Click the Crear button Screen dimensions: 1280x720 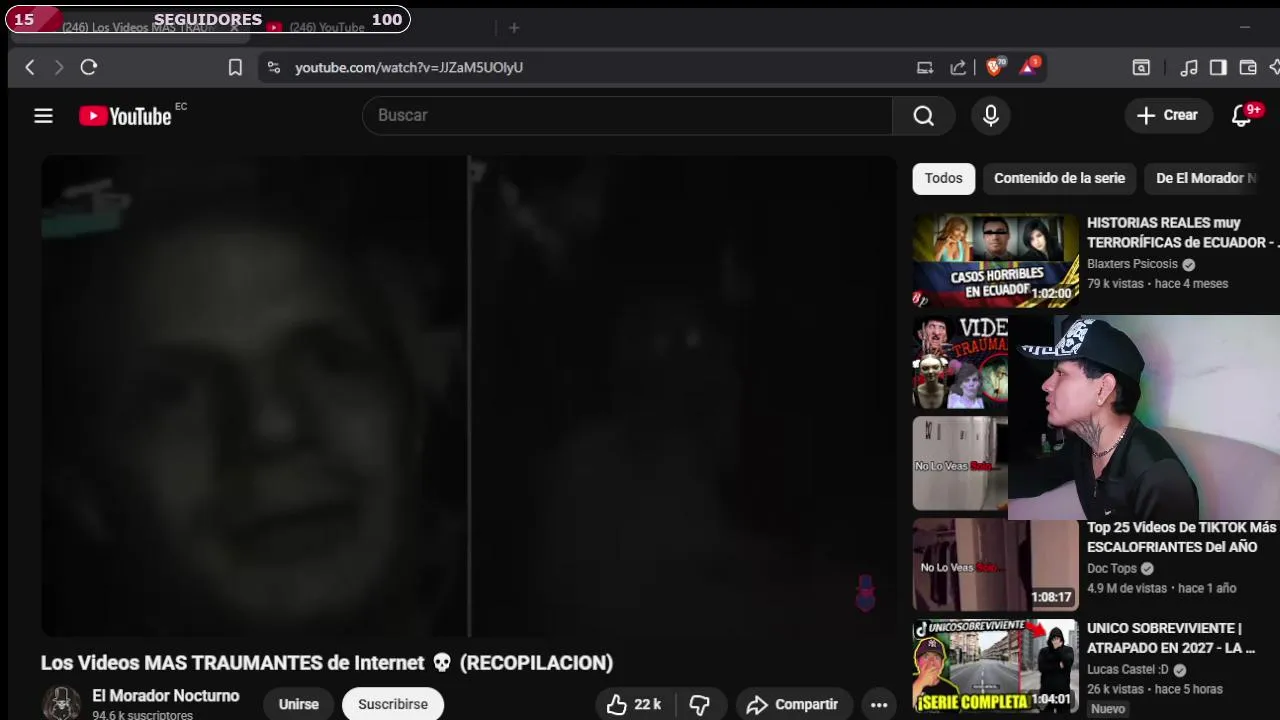[1168, 115]
